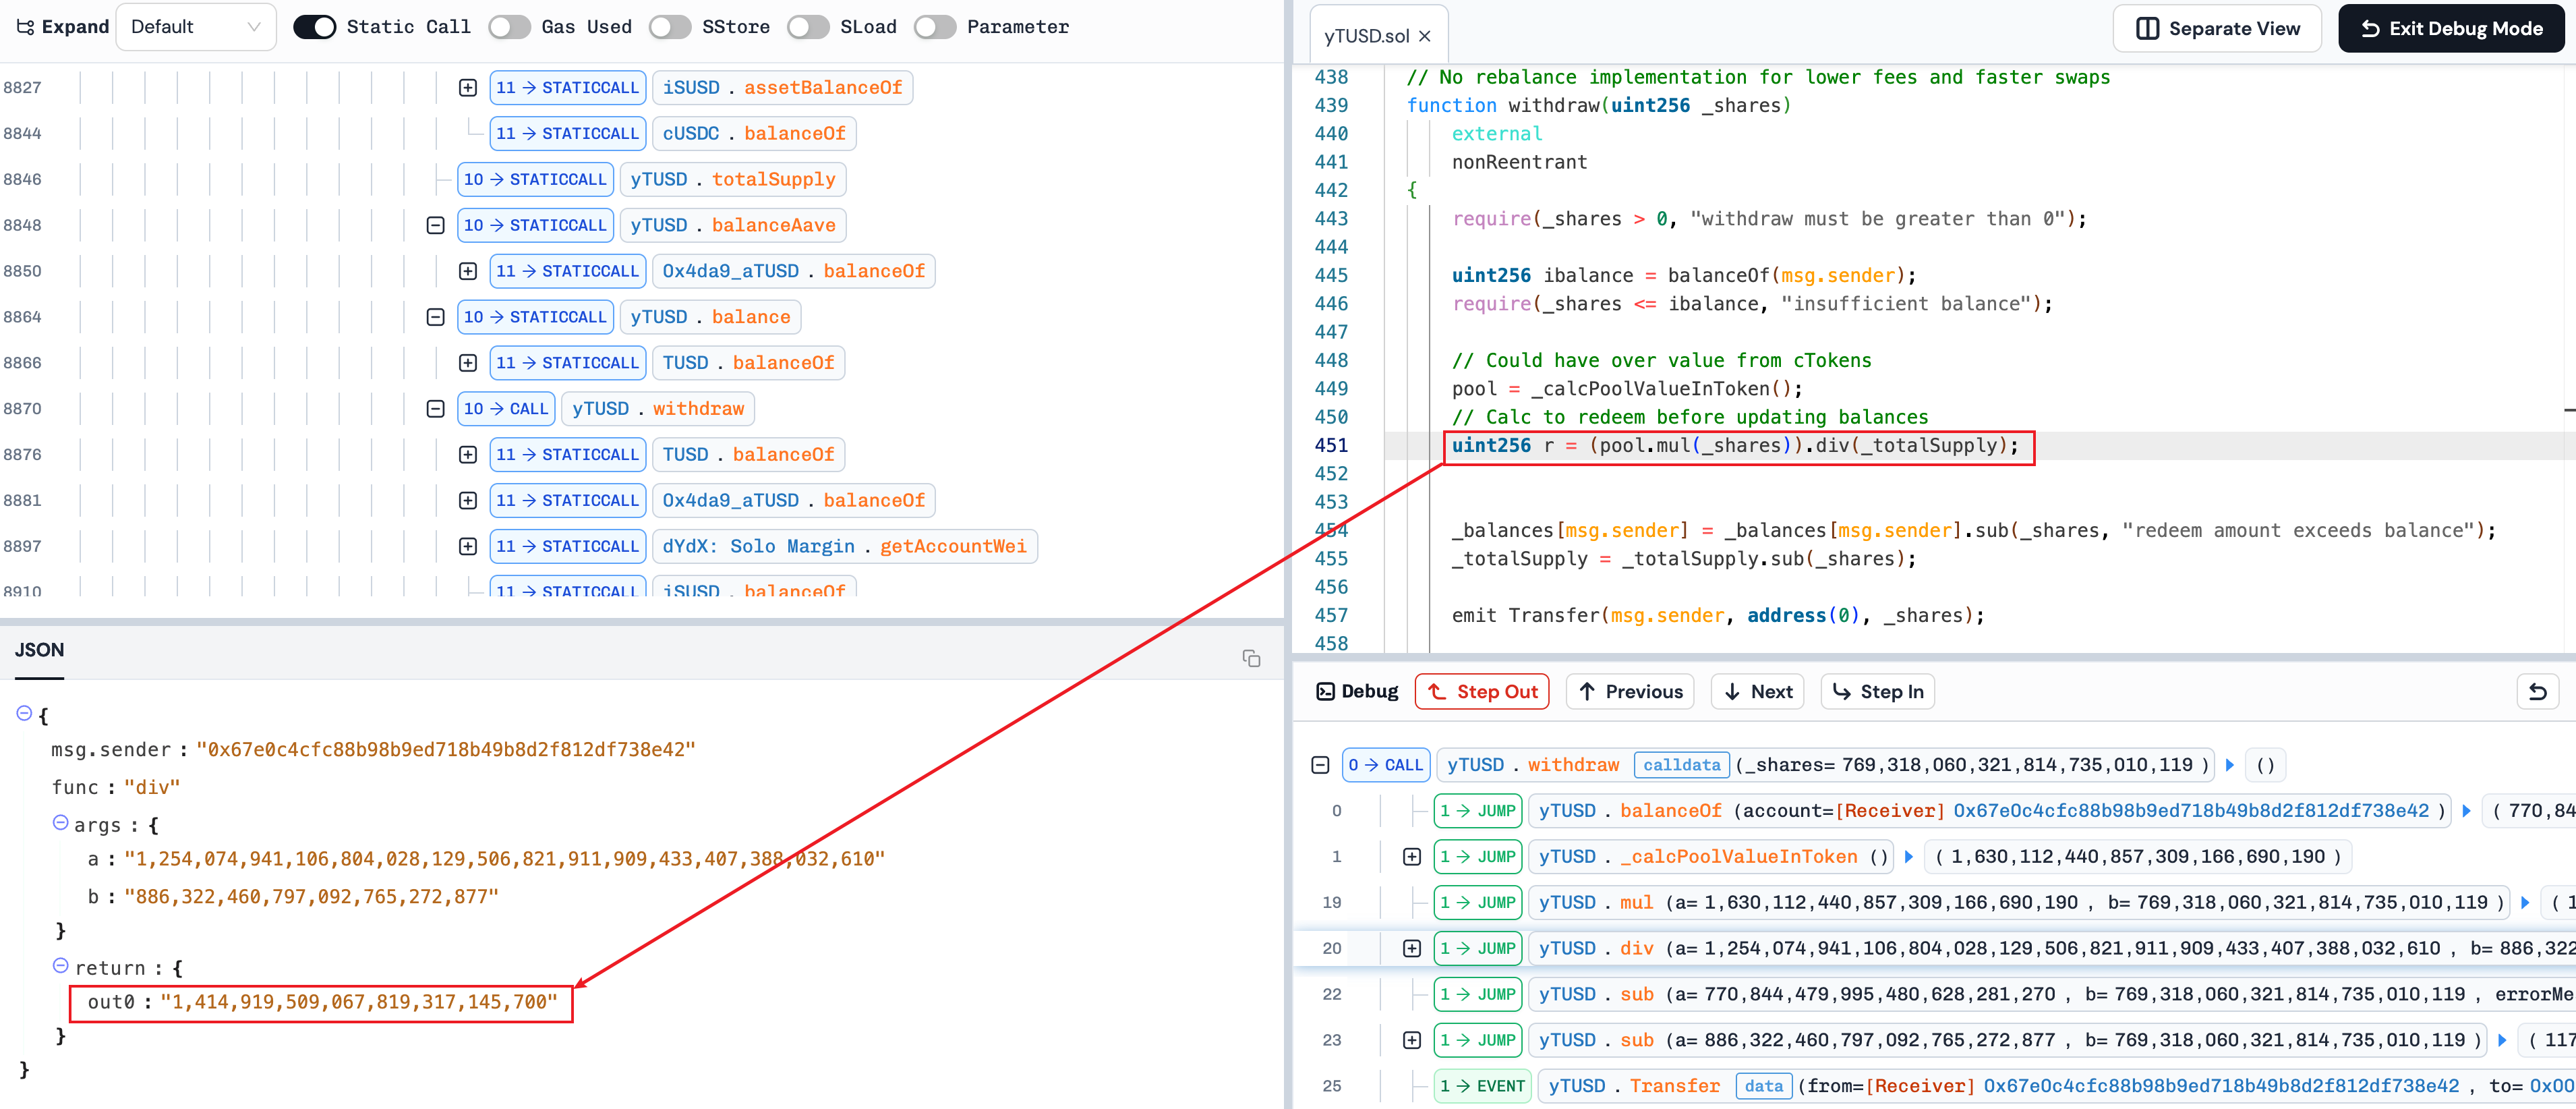Expand calldata arrow for withdraw call
The image size is (2576, 1109).
2229,765
